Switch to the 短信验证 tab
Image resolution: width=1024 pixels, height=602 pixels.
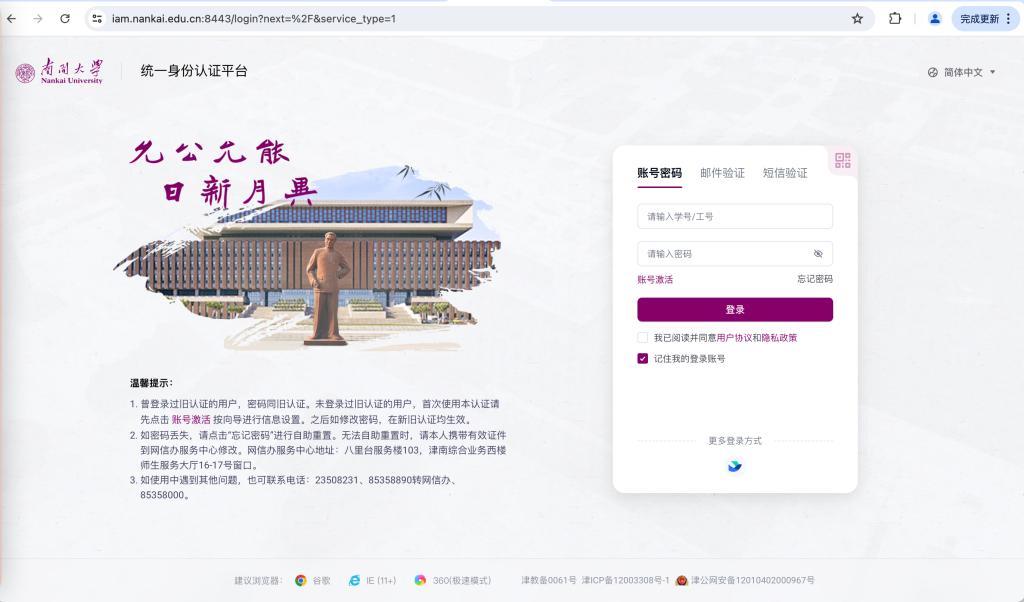pos(785,173)
